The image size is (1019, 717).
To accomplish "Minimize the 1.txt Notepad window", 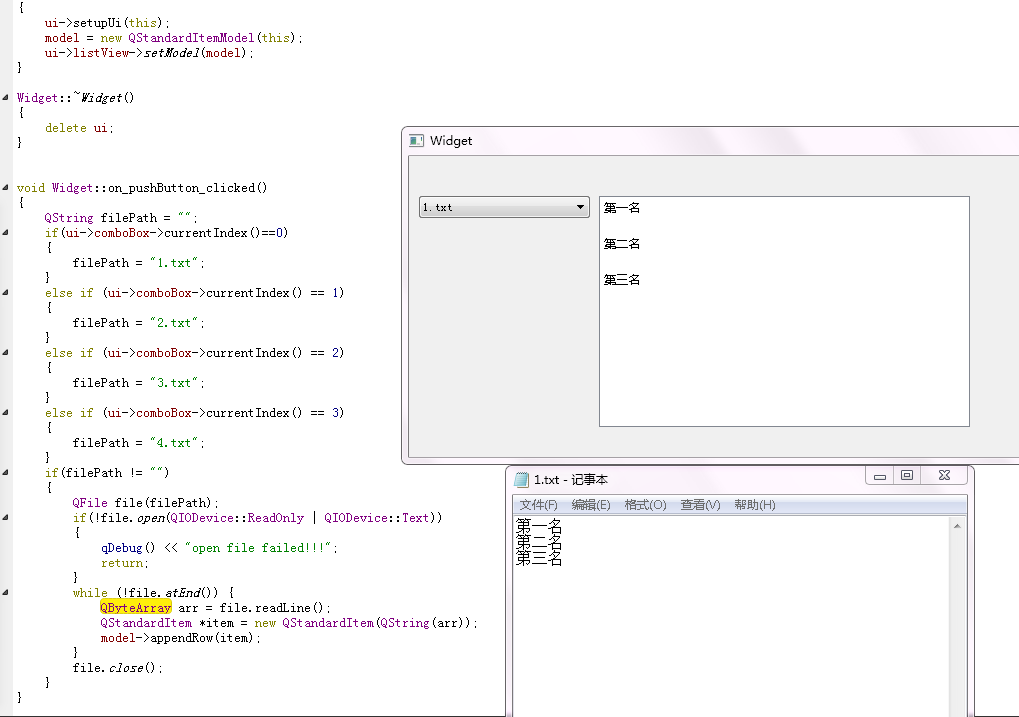I will coord(880,476).
